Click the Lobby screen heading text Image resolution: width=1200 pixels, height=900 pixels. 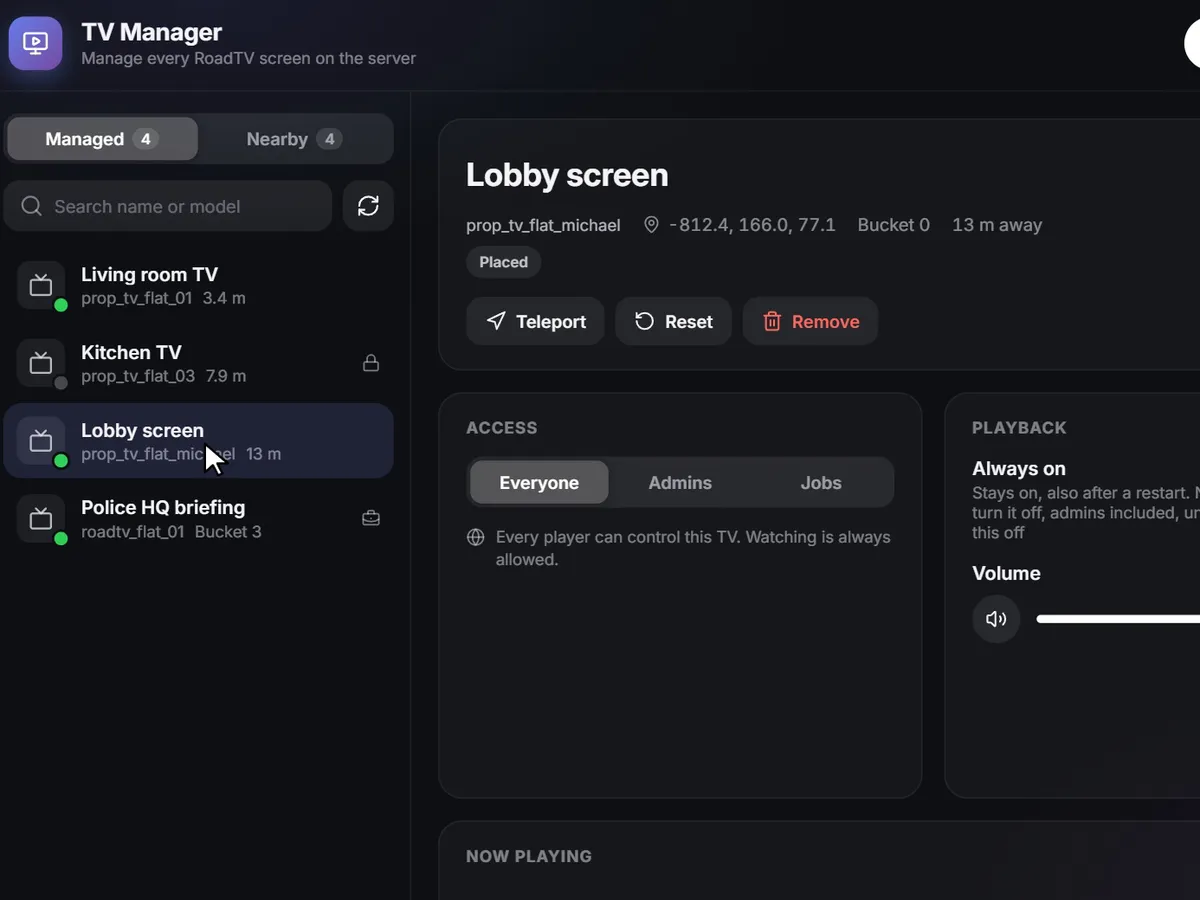click(x=567, y=175)
